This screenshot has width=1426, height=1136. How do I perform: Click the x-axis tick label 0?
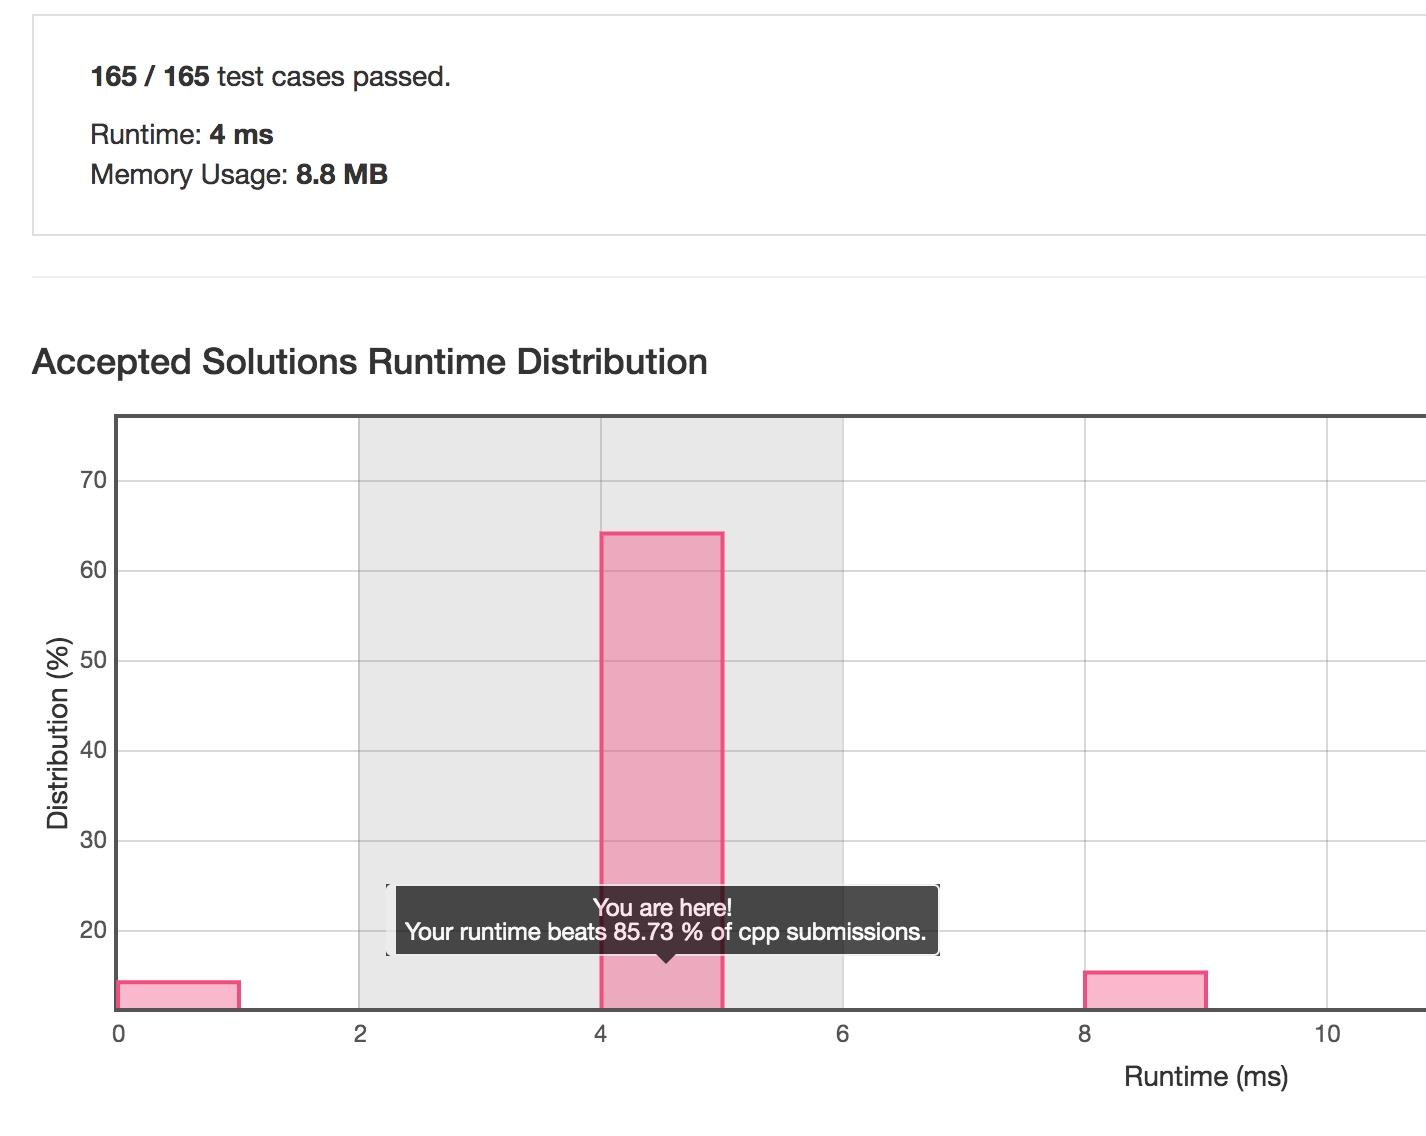pos(118,1034)
